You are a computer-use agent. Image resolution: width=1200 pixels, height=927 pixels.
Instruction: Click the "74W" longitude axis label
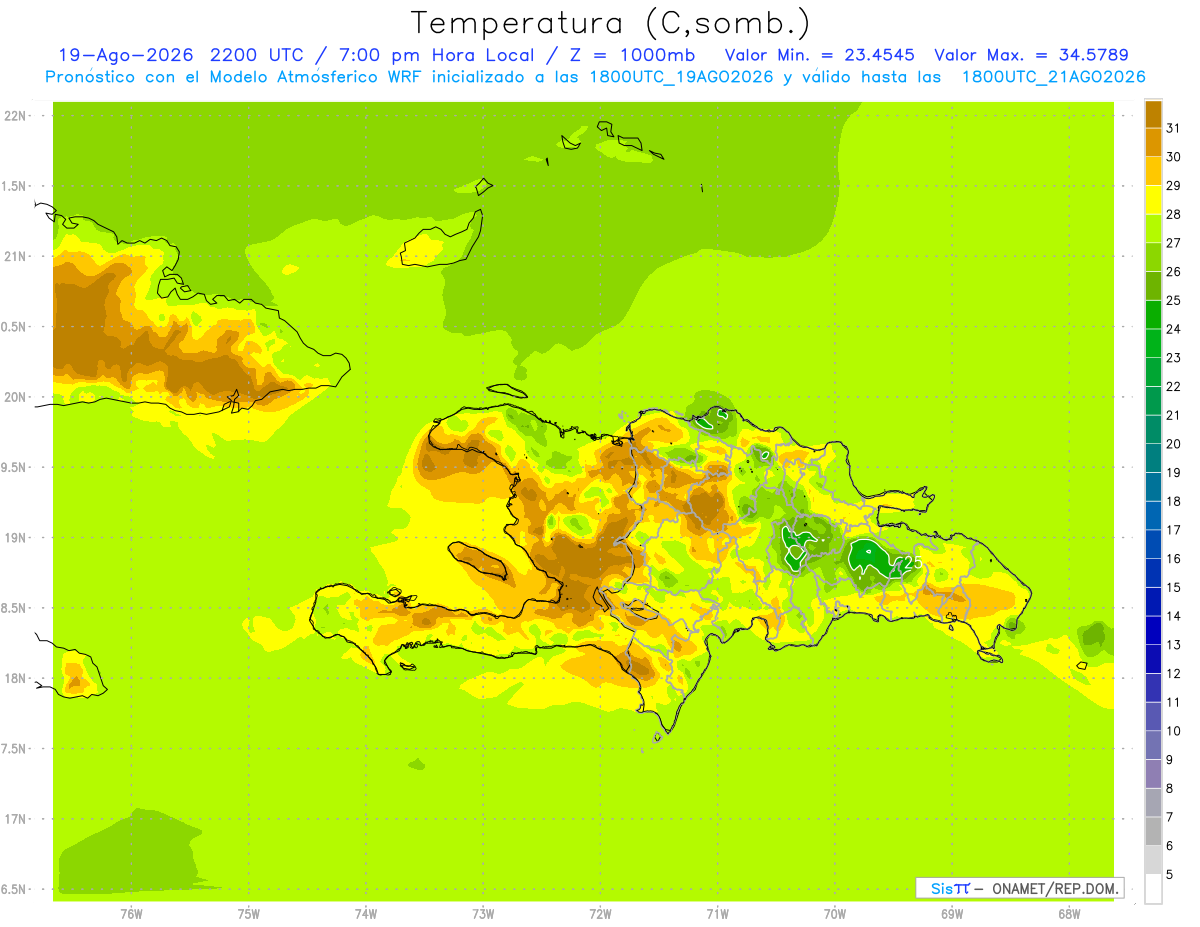[366, 914]
